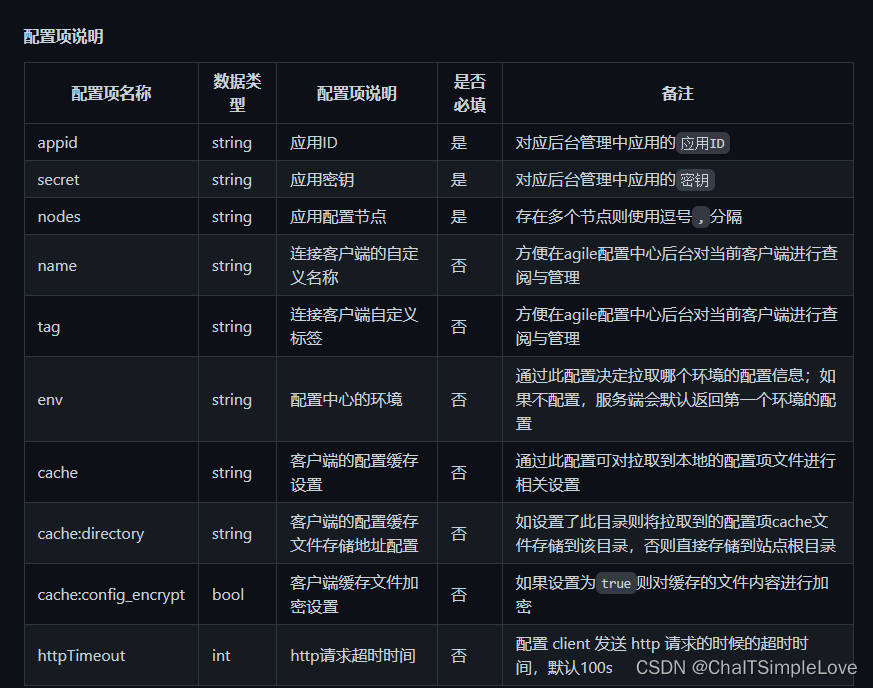Click the 数据类型 column header
873x688 pixels.
click(237, 93)
